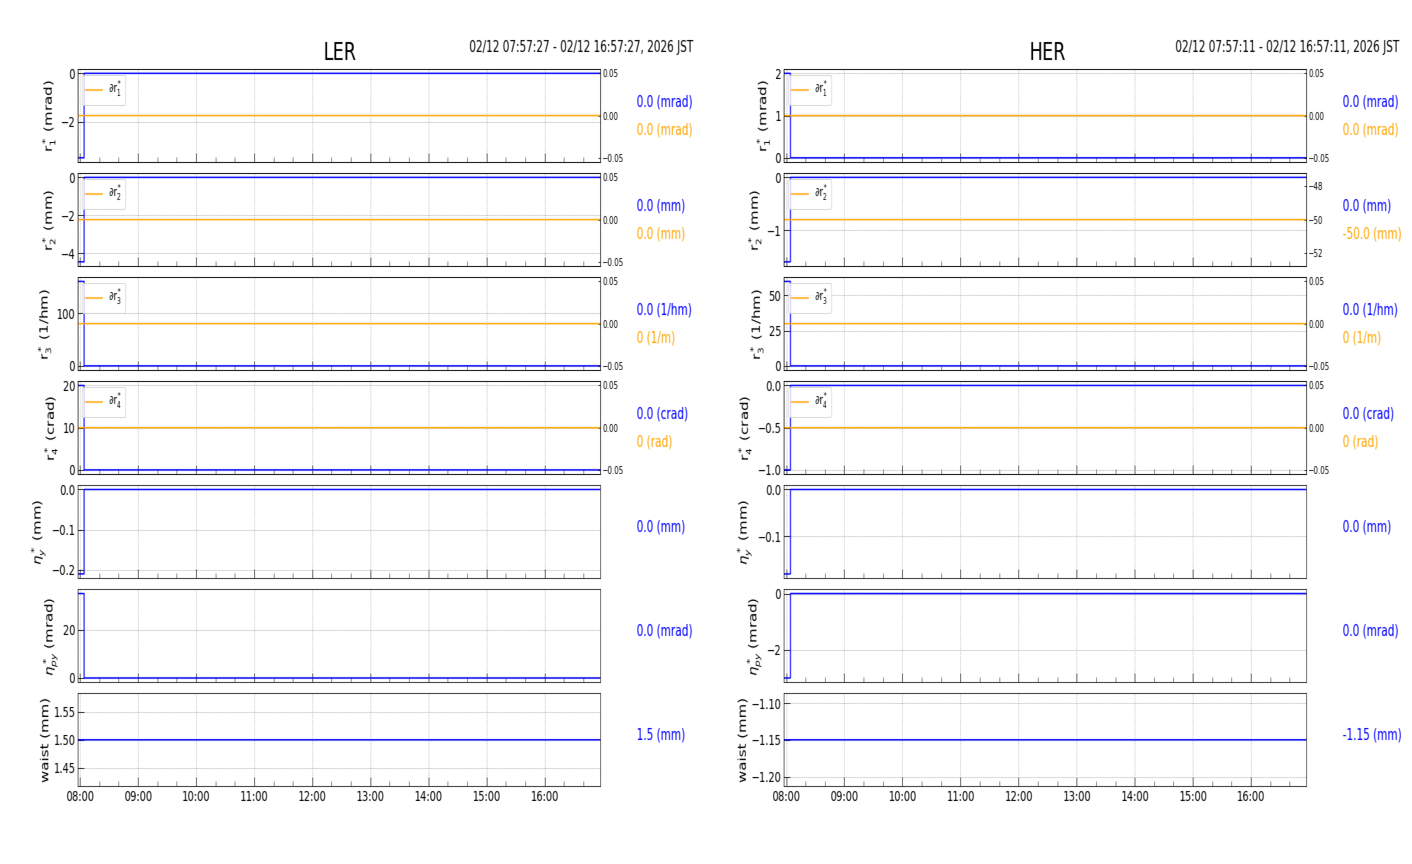Click the 16:00 tick label on the HER time axis
1412x864 pixels.
pos(1250,797)
